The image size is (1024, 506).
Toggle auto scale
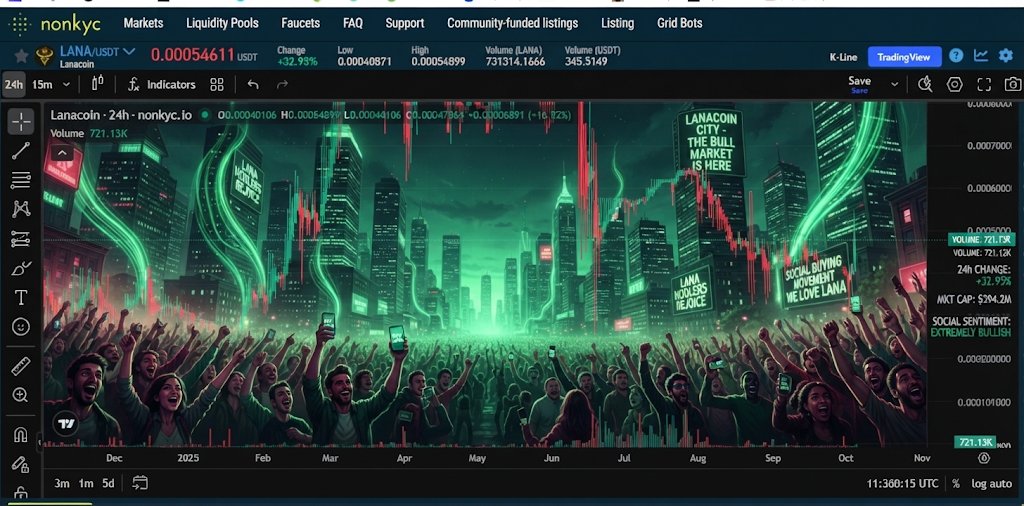pos(1000,484)
